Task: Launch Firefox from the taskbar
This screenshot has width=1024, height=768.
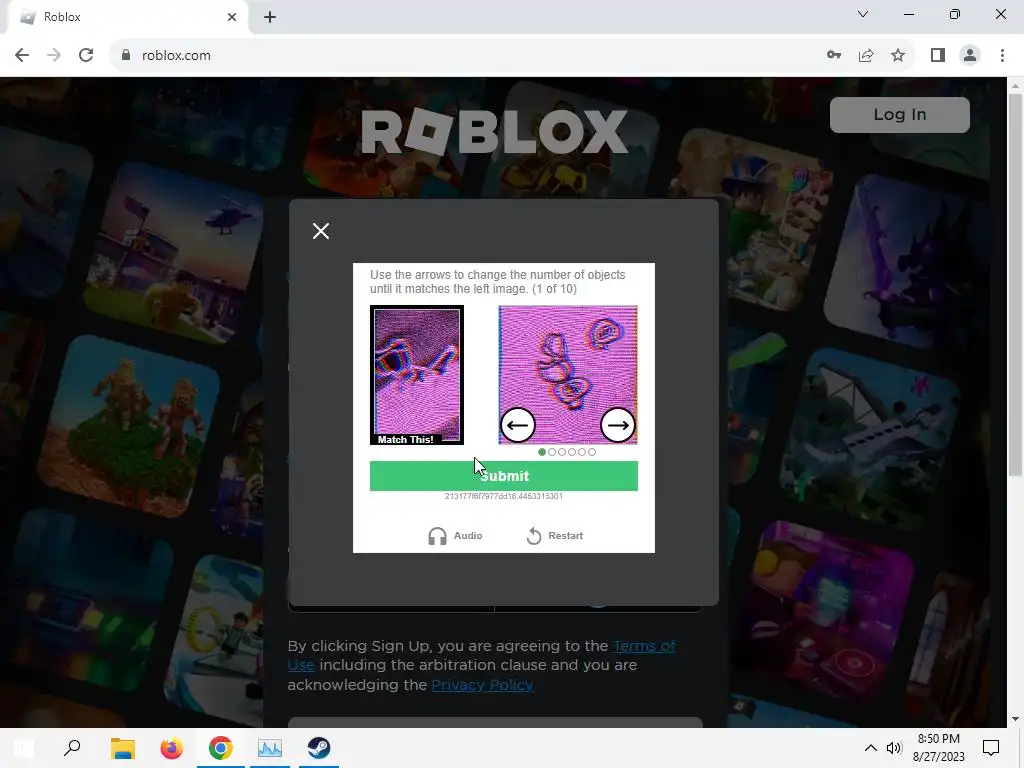Action: pyautogui.click(x=172, y=748)
